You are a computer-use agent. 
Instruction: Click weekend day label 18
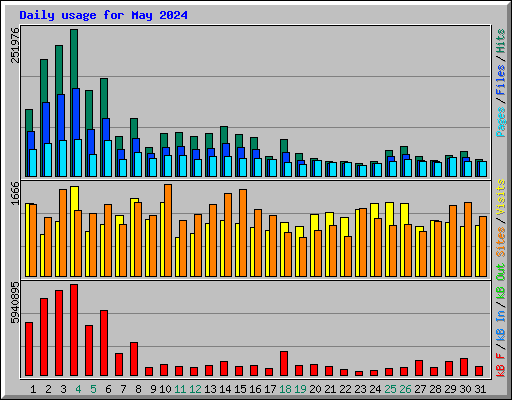[285, 389]
